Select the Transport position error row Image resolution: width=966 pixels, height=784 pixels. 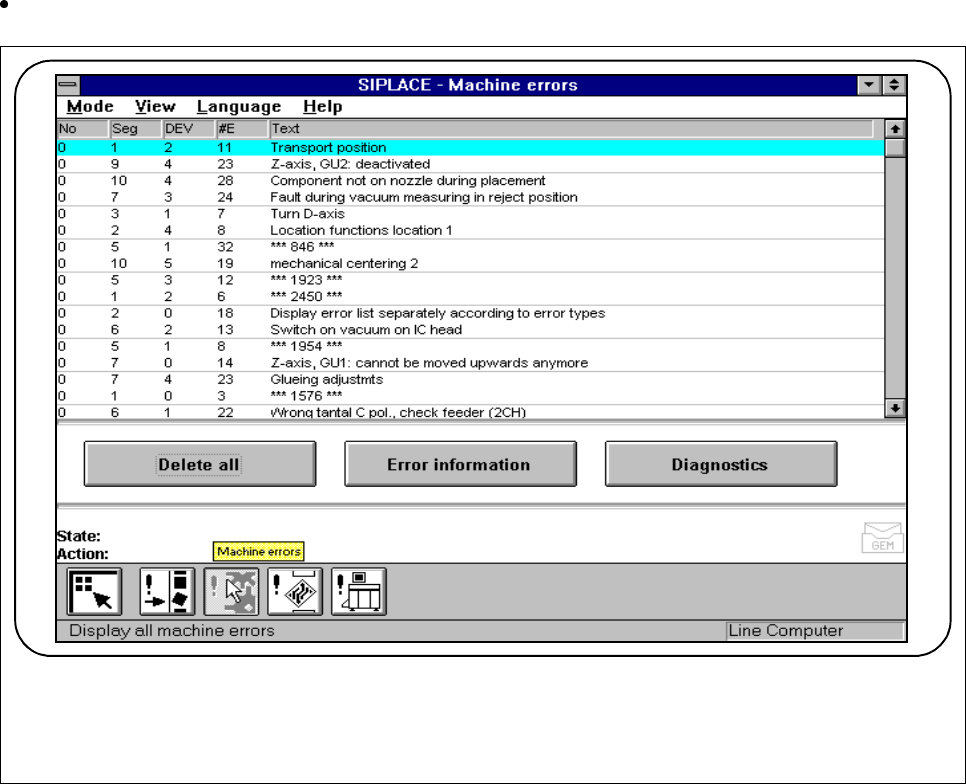(x=471, y=148)
